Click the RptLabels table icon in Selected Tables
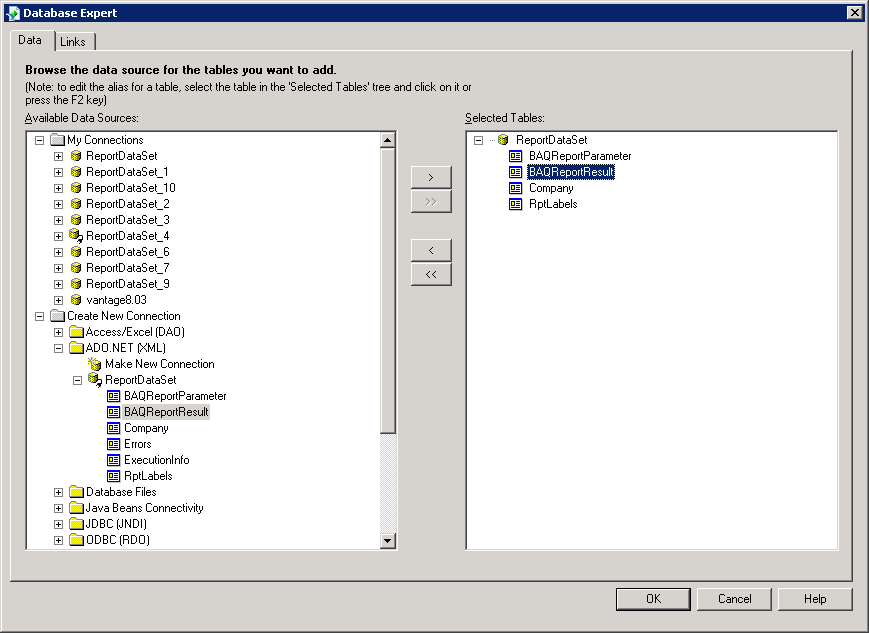The width and height of the screenshot is (869, 633). click(x=515, y=205)
